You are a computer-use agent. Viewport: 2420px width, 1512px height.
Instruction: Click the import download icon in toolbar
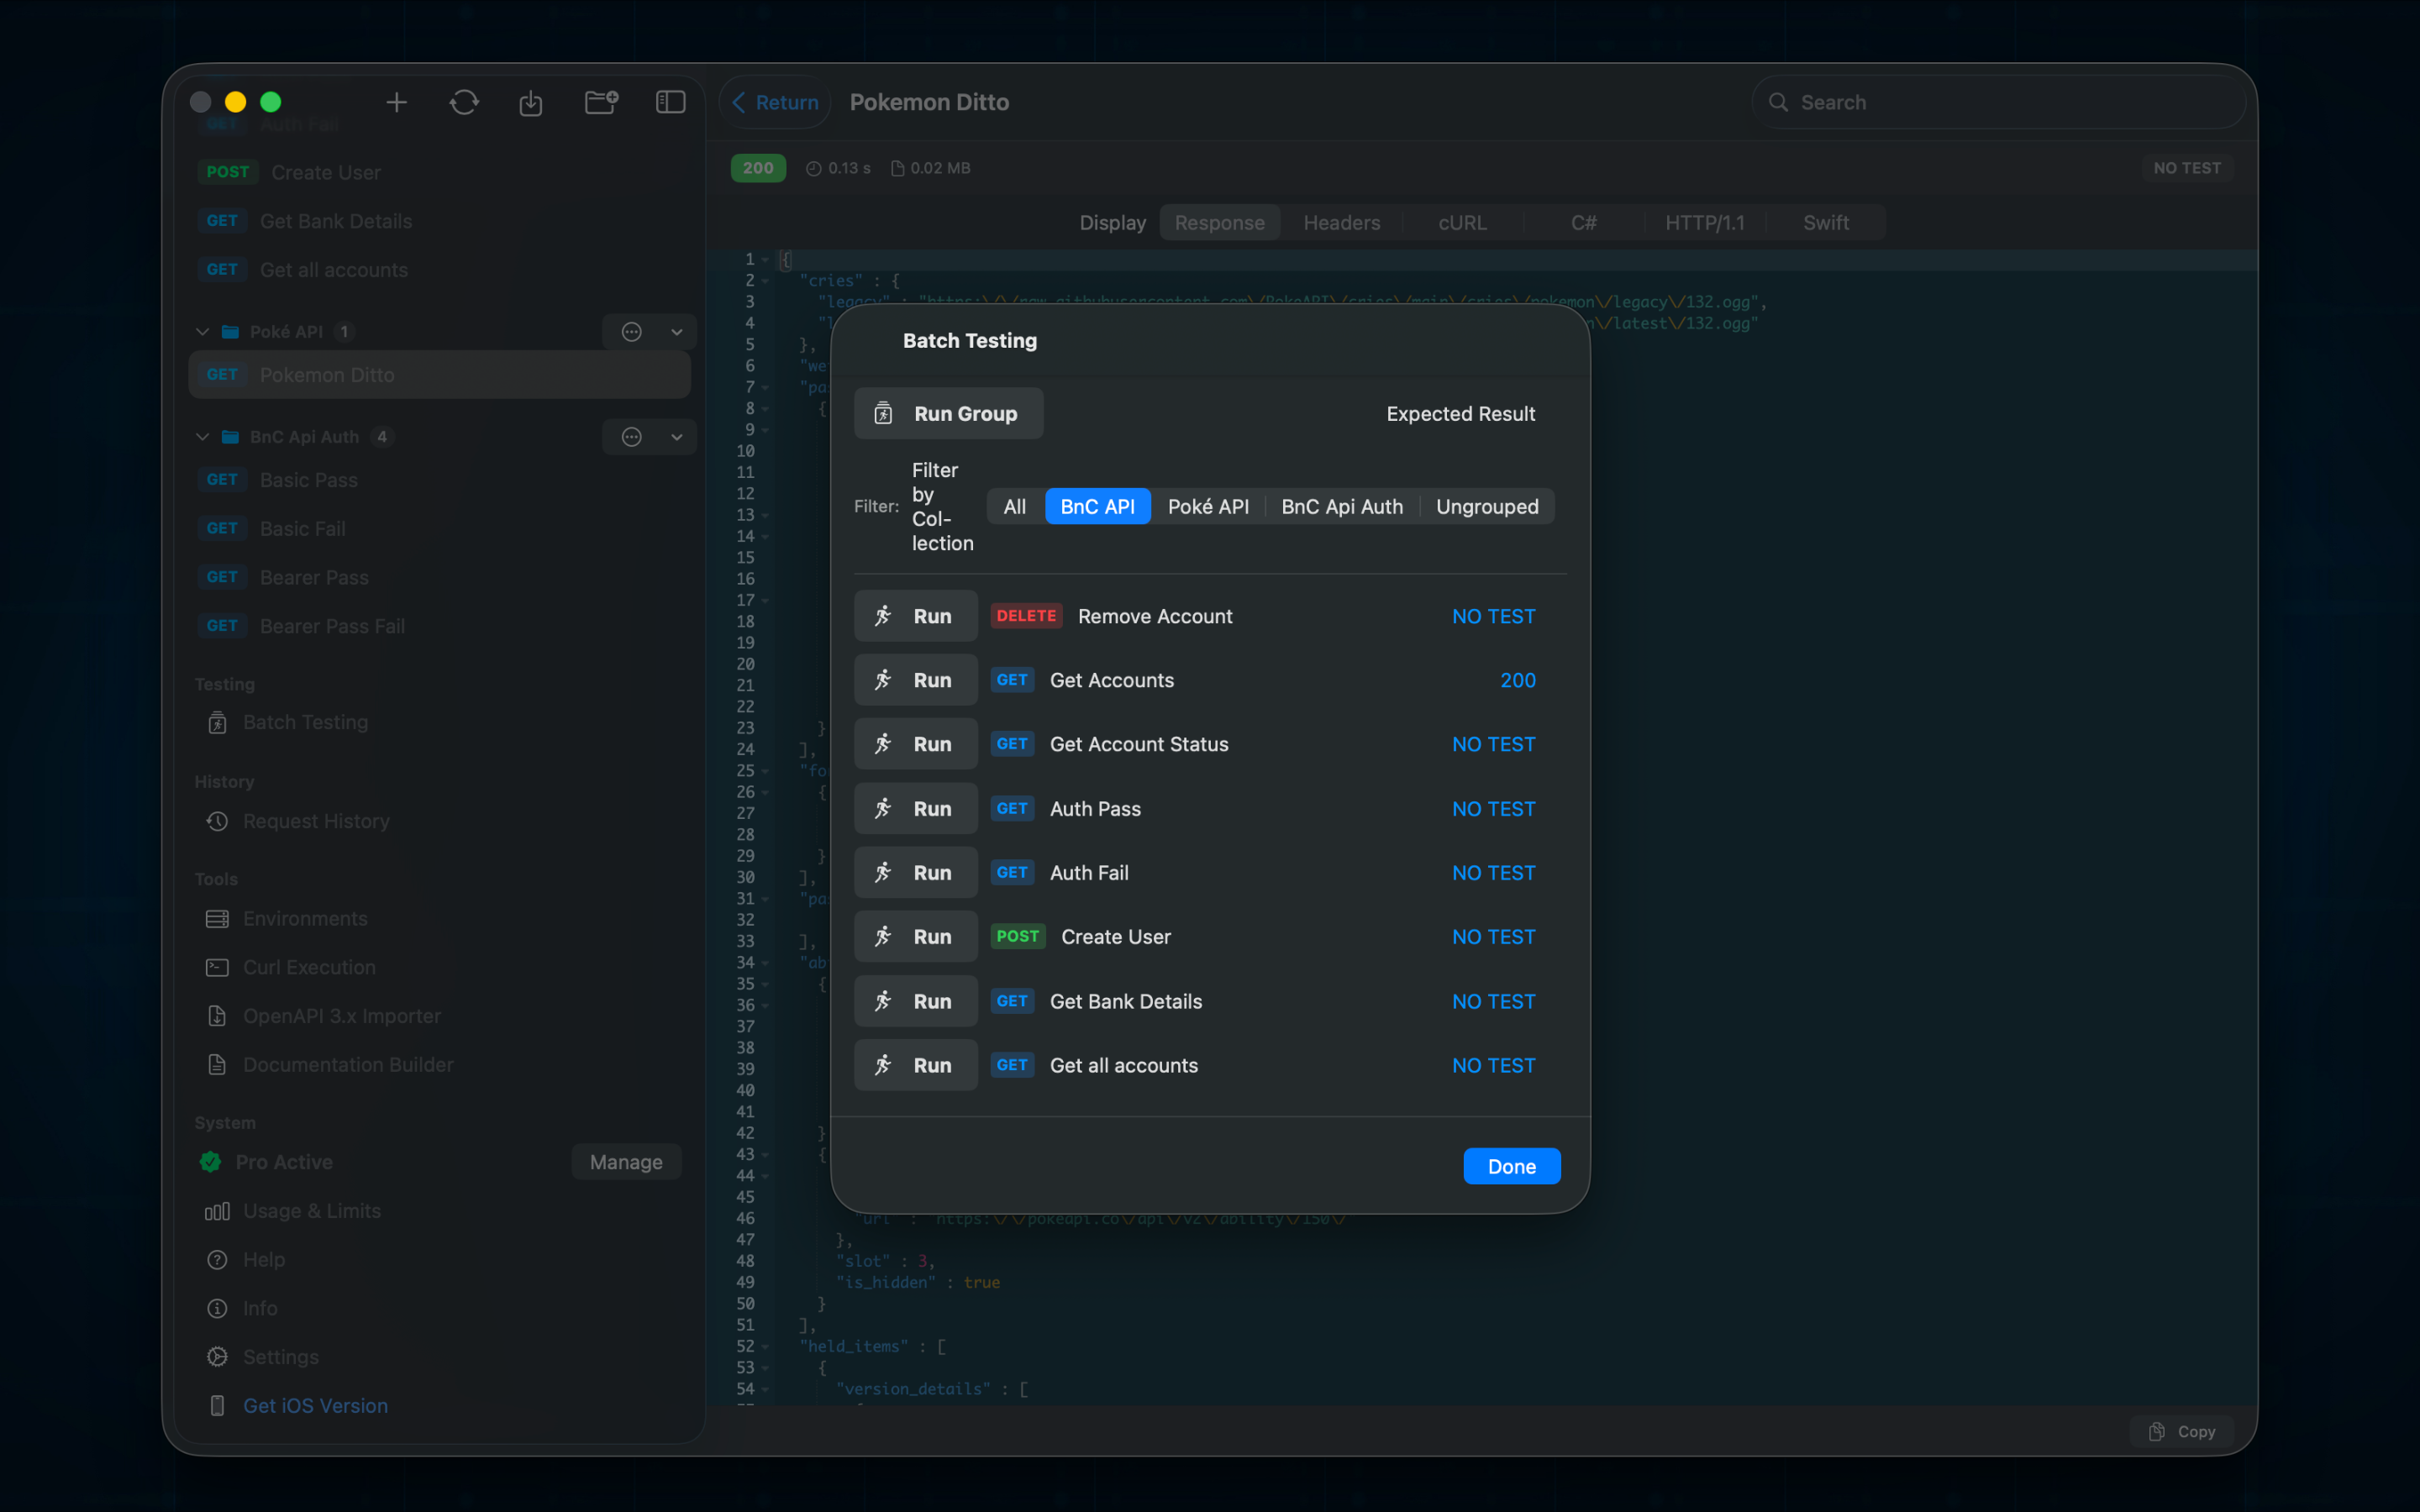pos(531,102)
